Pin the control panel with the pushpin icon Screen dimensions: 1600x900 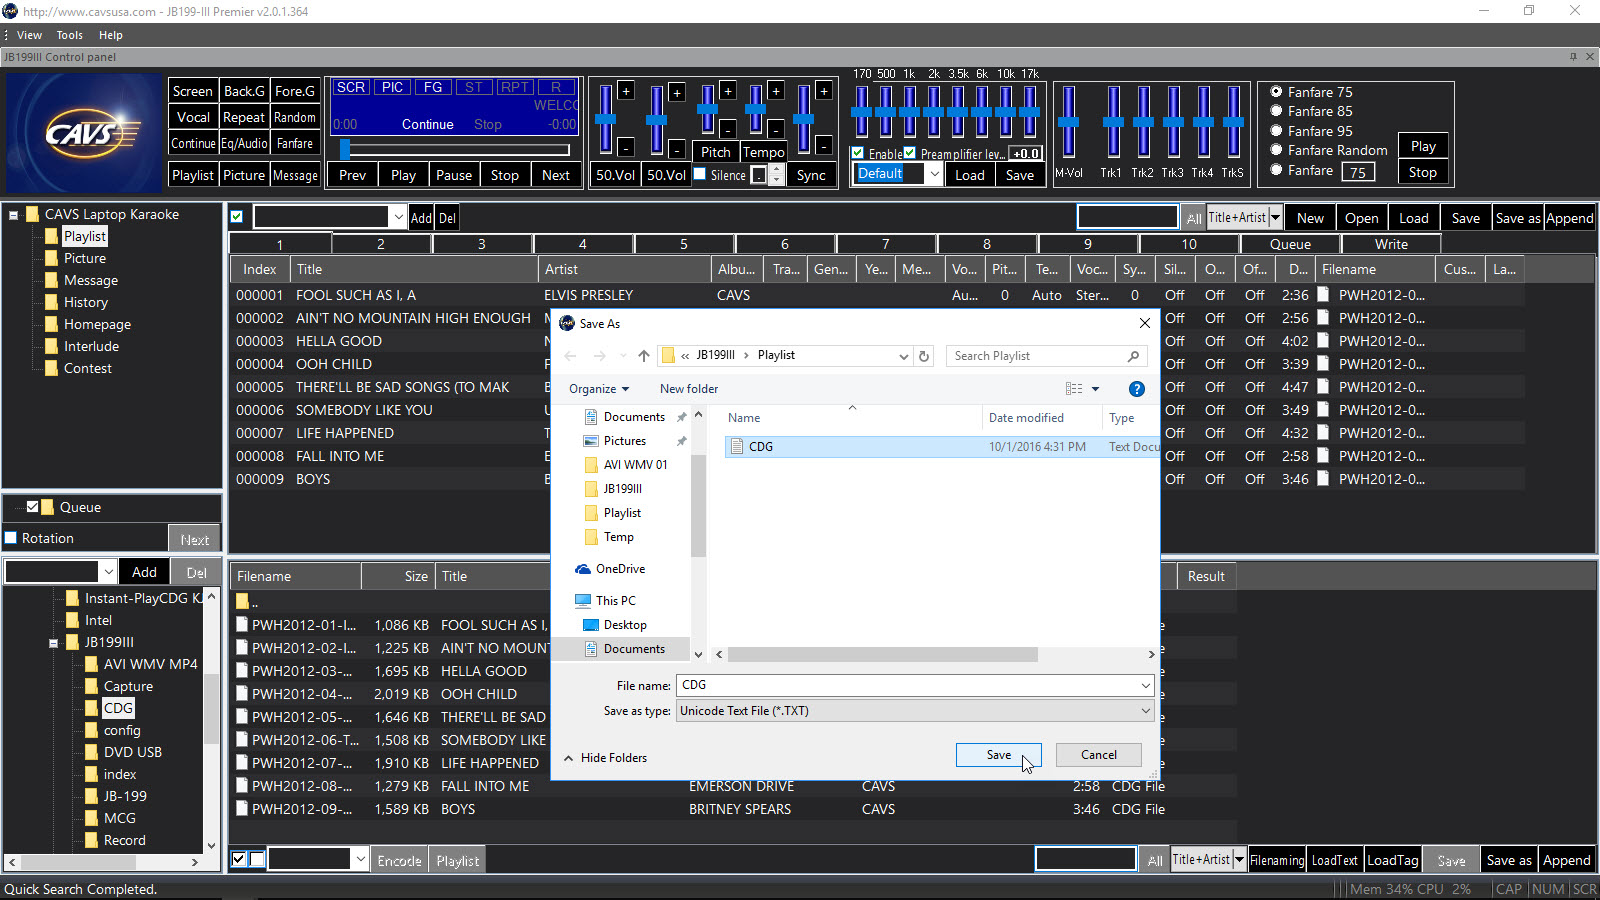tap(1573, 57)
